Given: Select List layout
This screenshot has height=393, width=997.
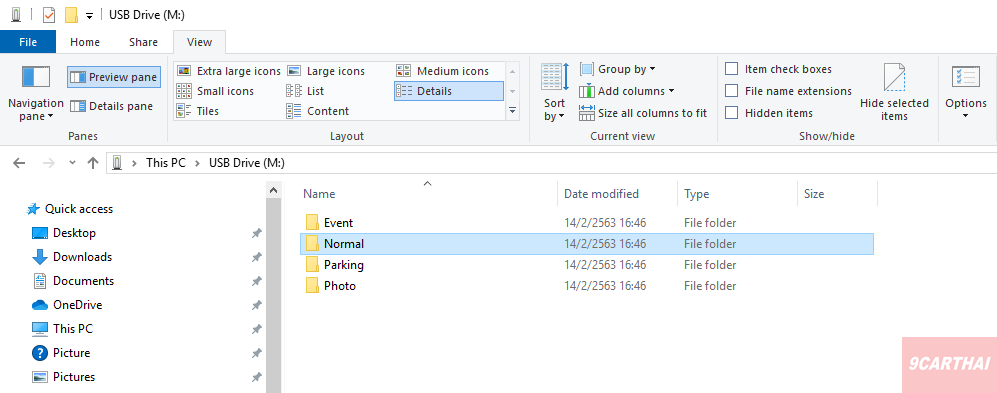Looking at the screenshot, I should pyautogui.click(x=306, y=91).
